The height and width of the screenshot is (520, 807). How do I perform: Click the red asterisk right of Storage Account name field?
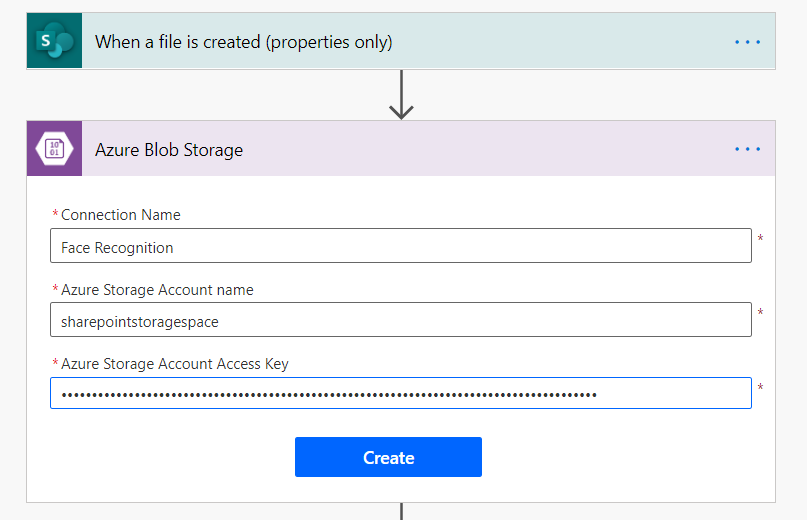[x=760, y=313]
